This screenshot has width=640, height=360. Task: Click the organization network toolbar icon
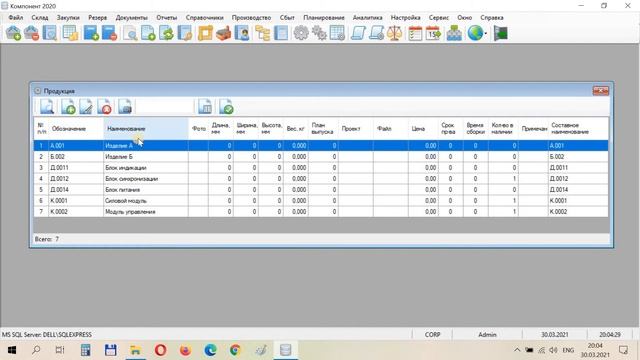click(454, 33)
